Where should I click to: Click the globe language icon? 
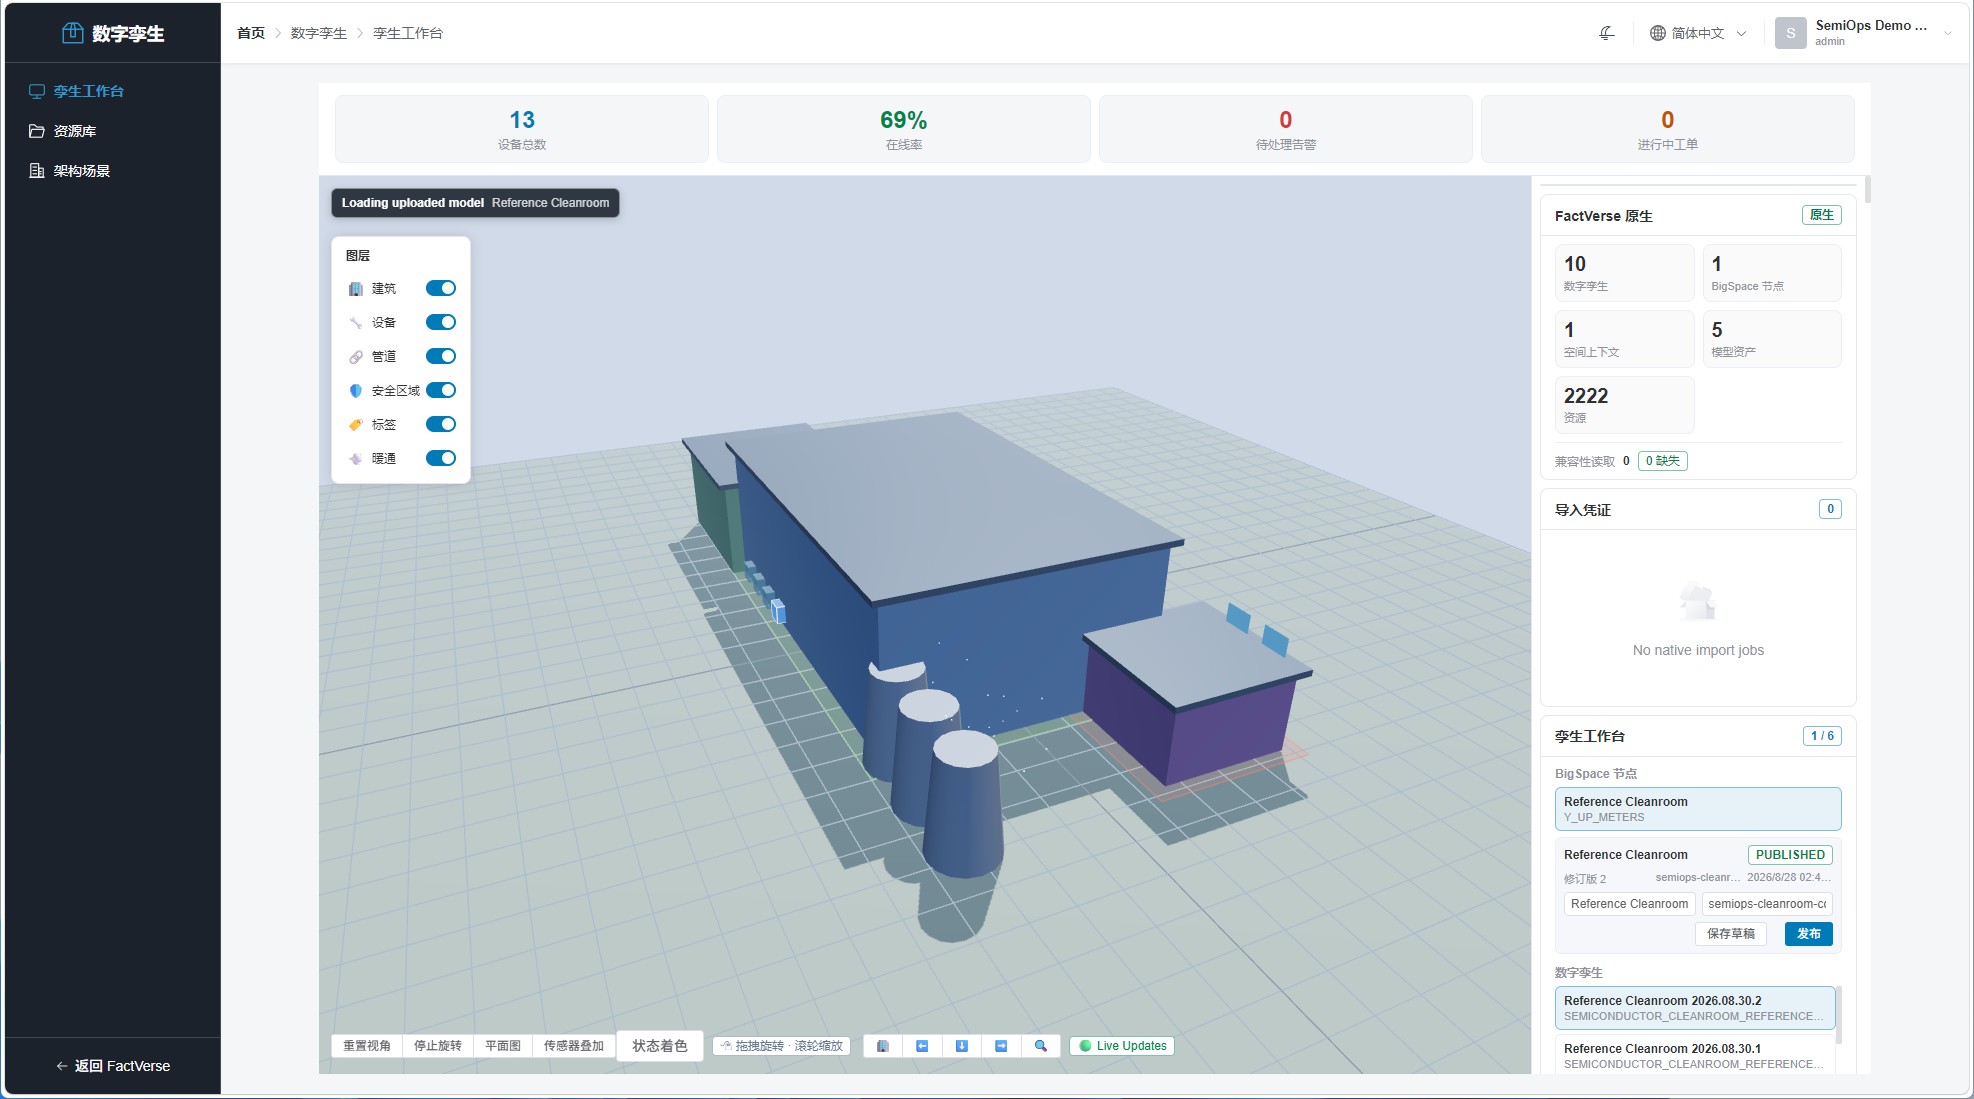pyautogui.click(x=1658, y=33)
